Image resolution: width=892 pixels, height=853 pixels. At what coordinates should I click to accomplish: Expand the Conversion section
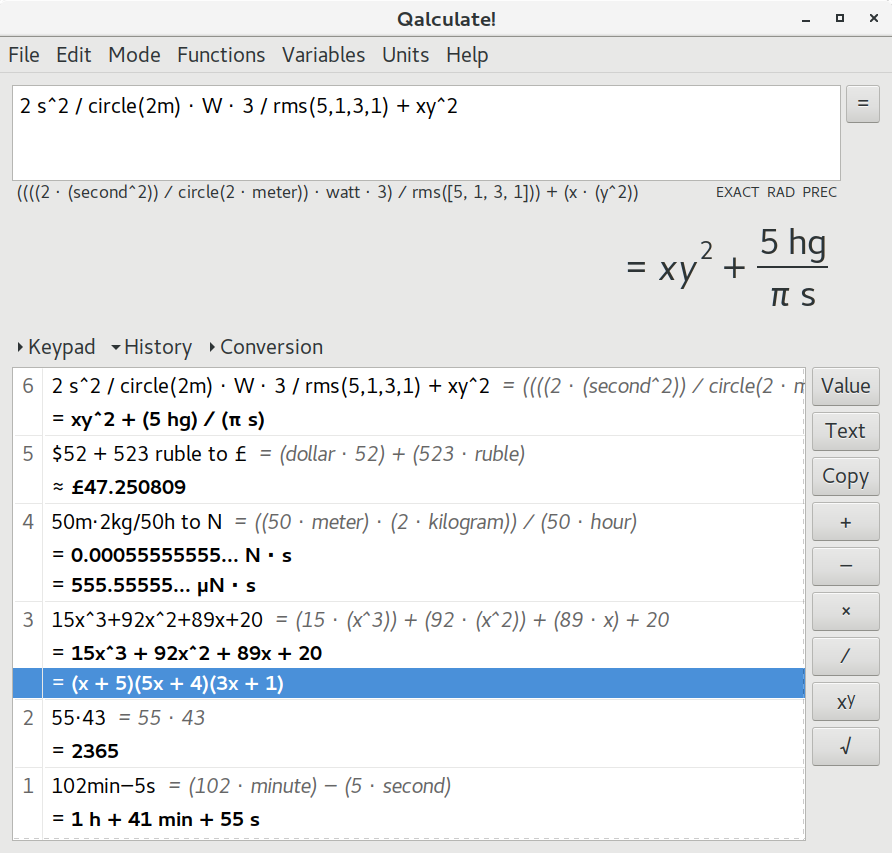point(266,347)
